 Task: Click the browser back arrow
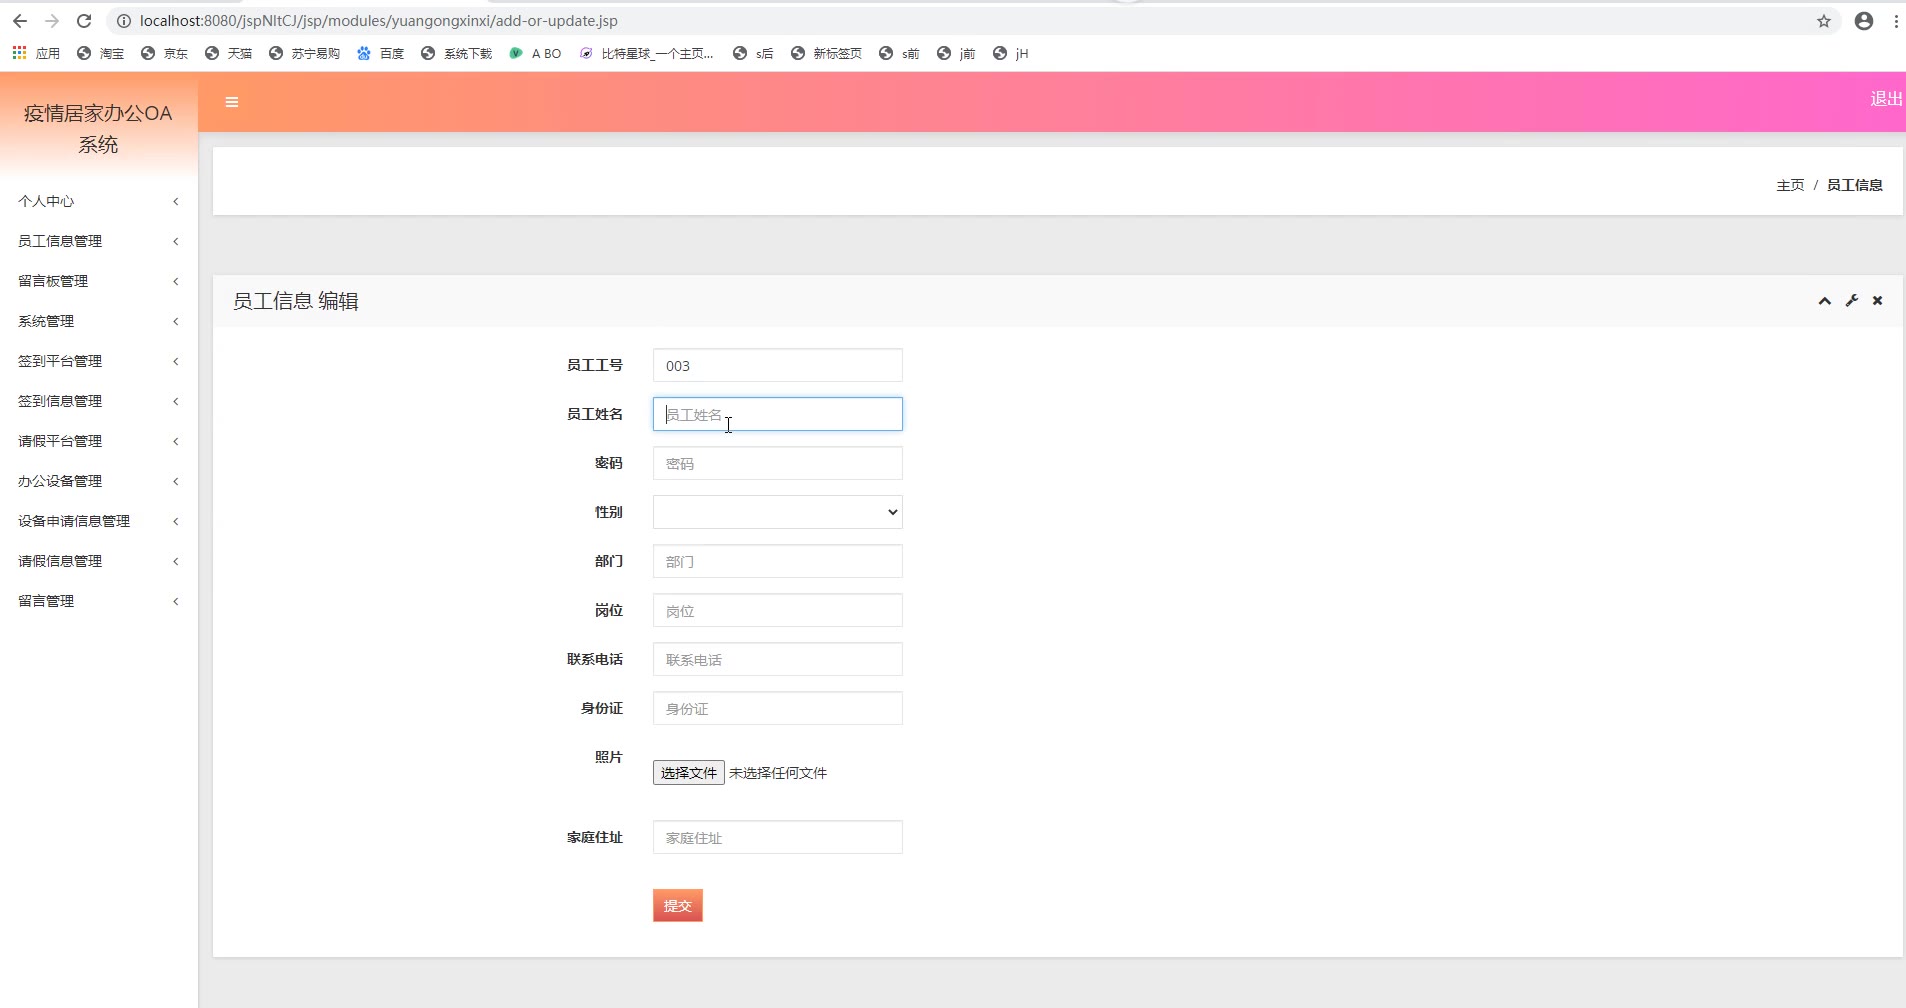tap(20, 21)
